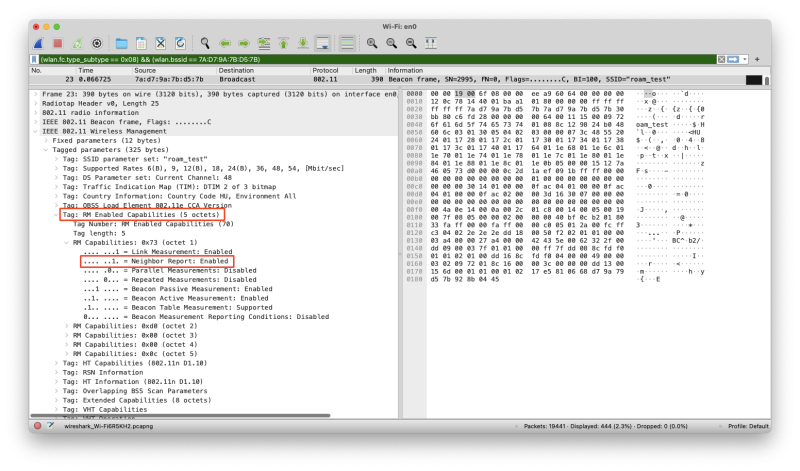This screenshot has height=471, width=800.
Task: Close this capture file icon
Action: (x=161, y=43)
